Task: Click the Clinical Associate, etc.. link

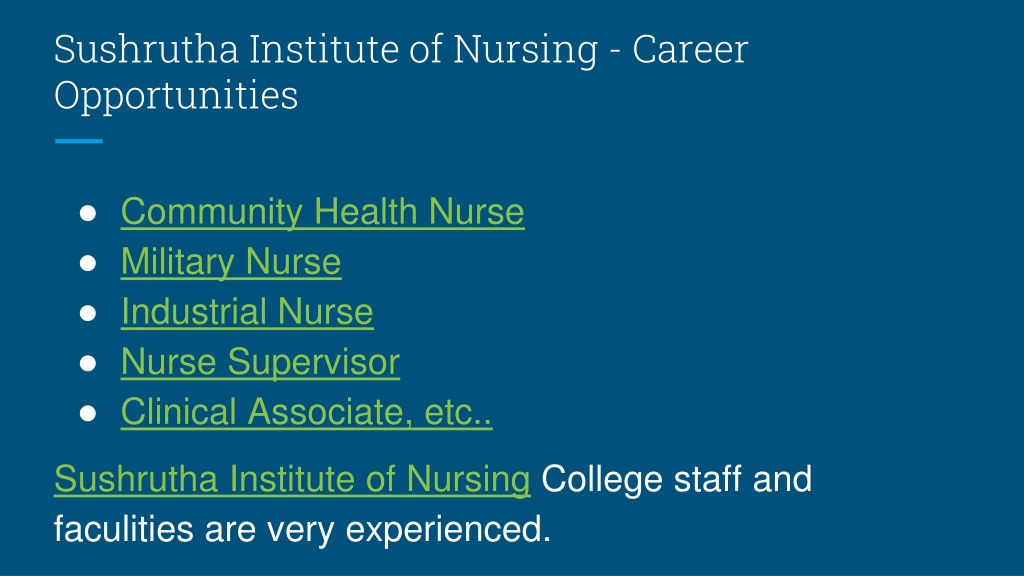Action: [x=306, y=412]
